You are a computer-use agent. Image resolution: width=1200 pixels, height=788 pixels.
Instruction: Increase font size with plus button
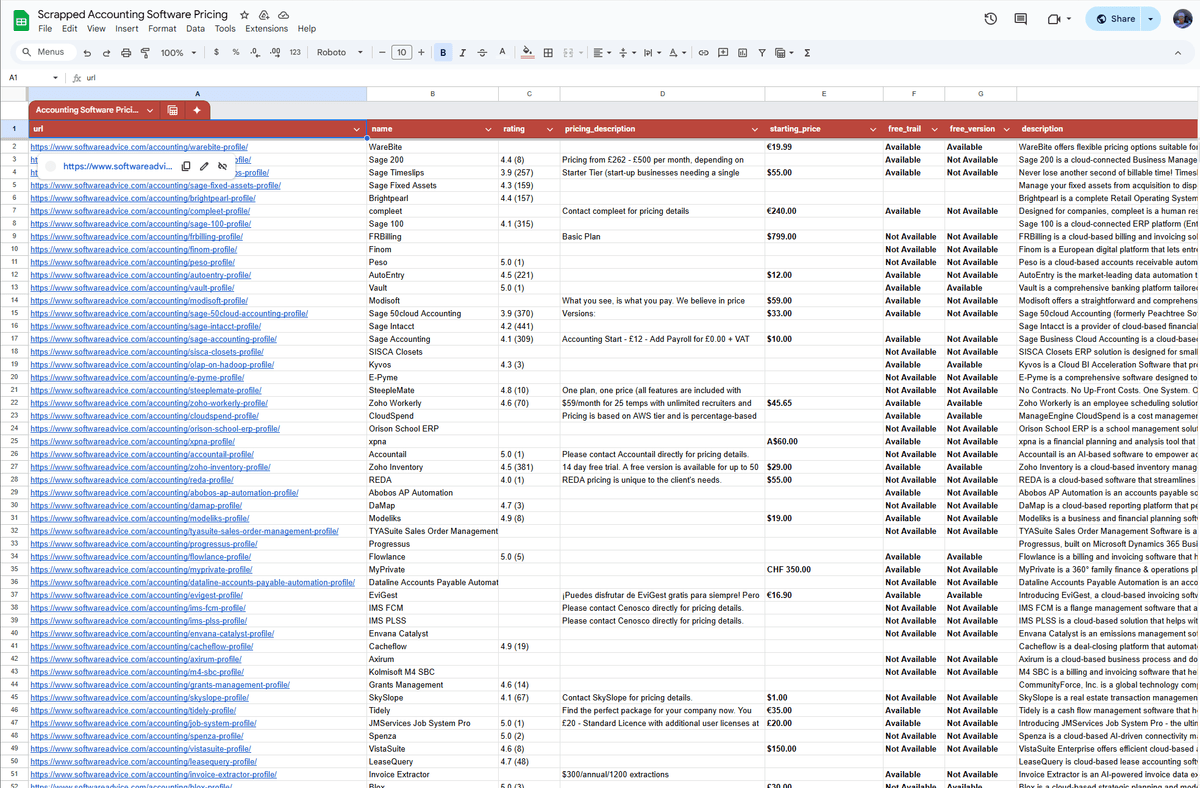click(421, 52)
